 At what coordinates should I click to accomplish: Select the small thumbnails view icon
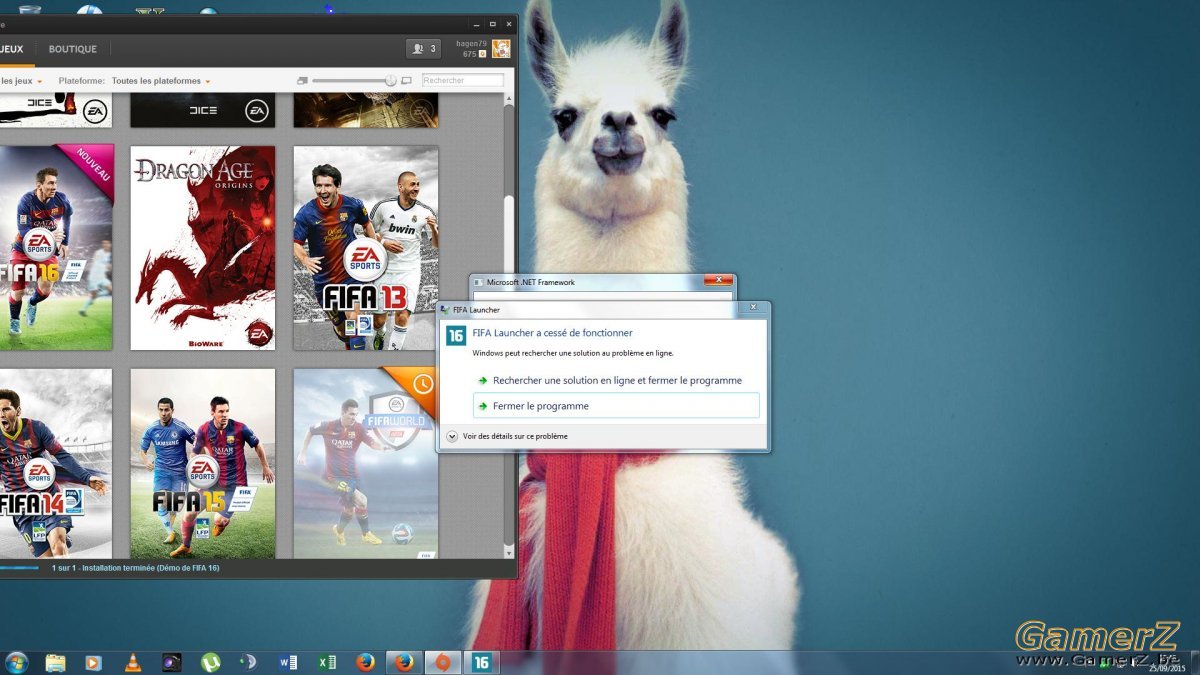(303, 80)
